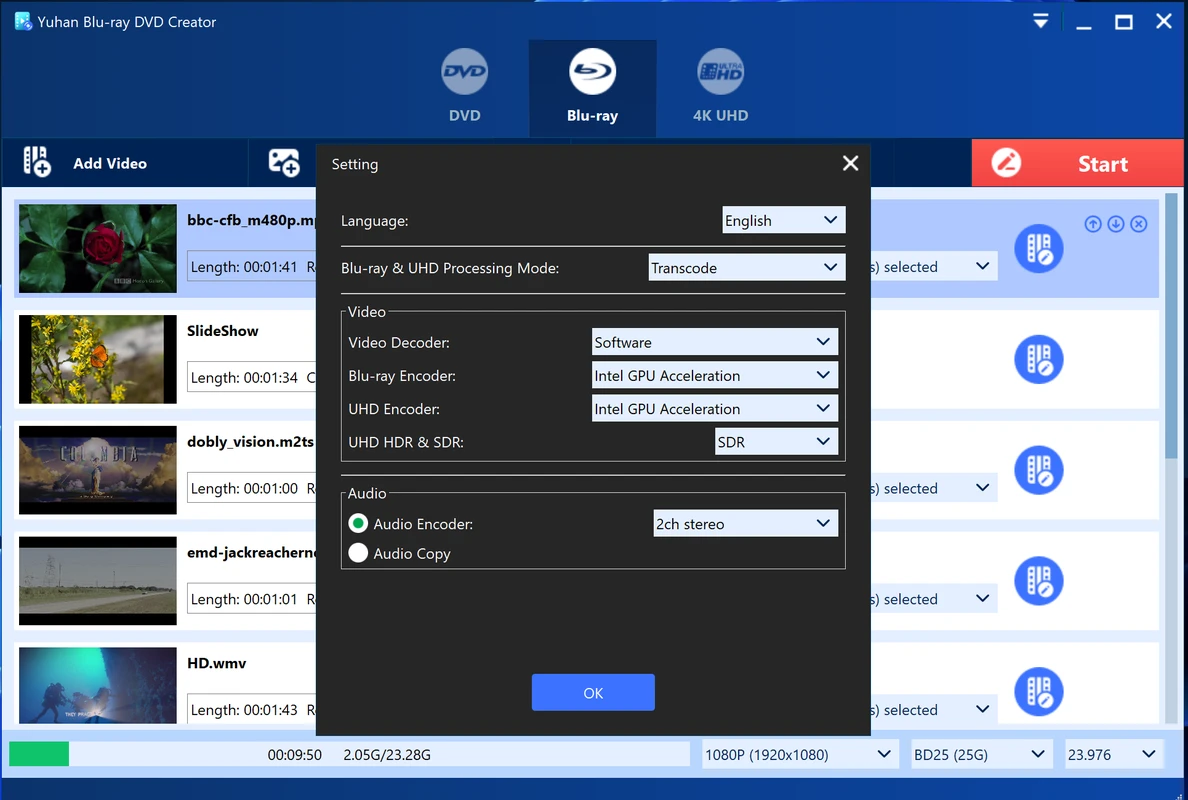
Task: Open the 2ch stereo audio dropdown
Action: point(746,523)
